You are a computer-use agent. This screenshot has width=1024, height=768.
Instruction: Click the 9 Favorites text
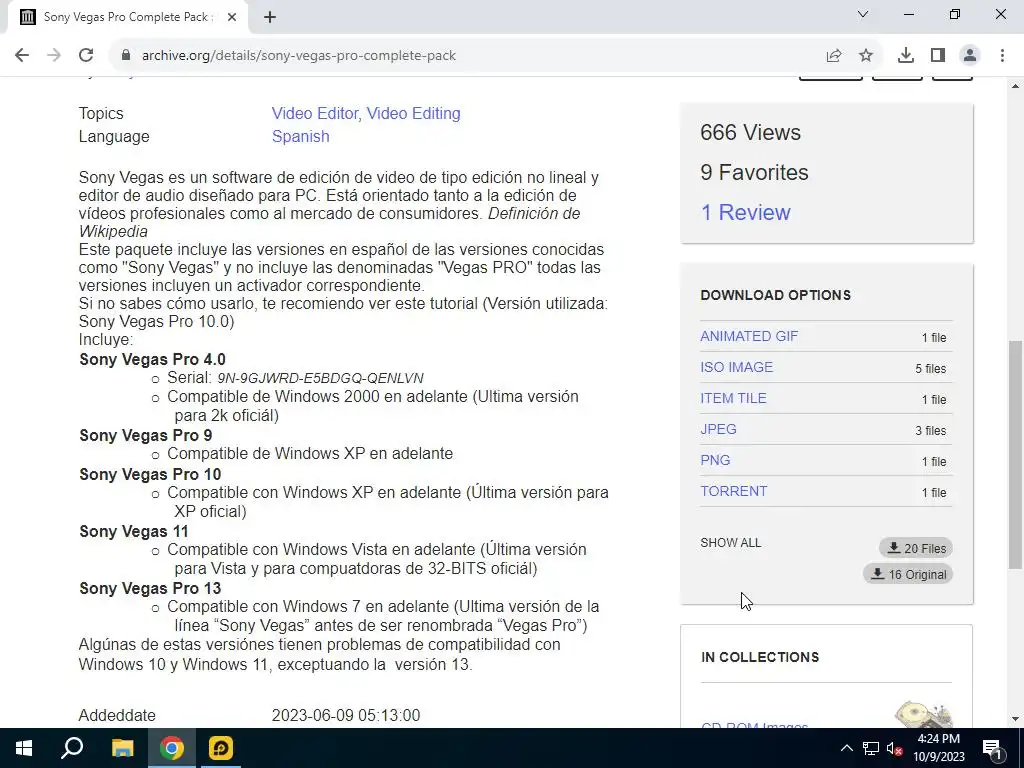click(x=754, y=172)
